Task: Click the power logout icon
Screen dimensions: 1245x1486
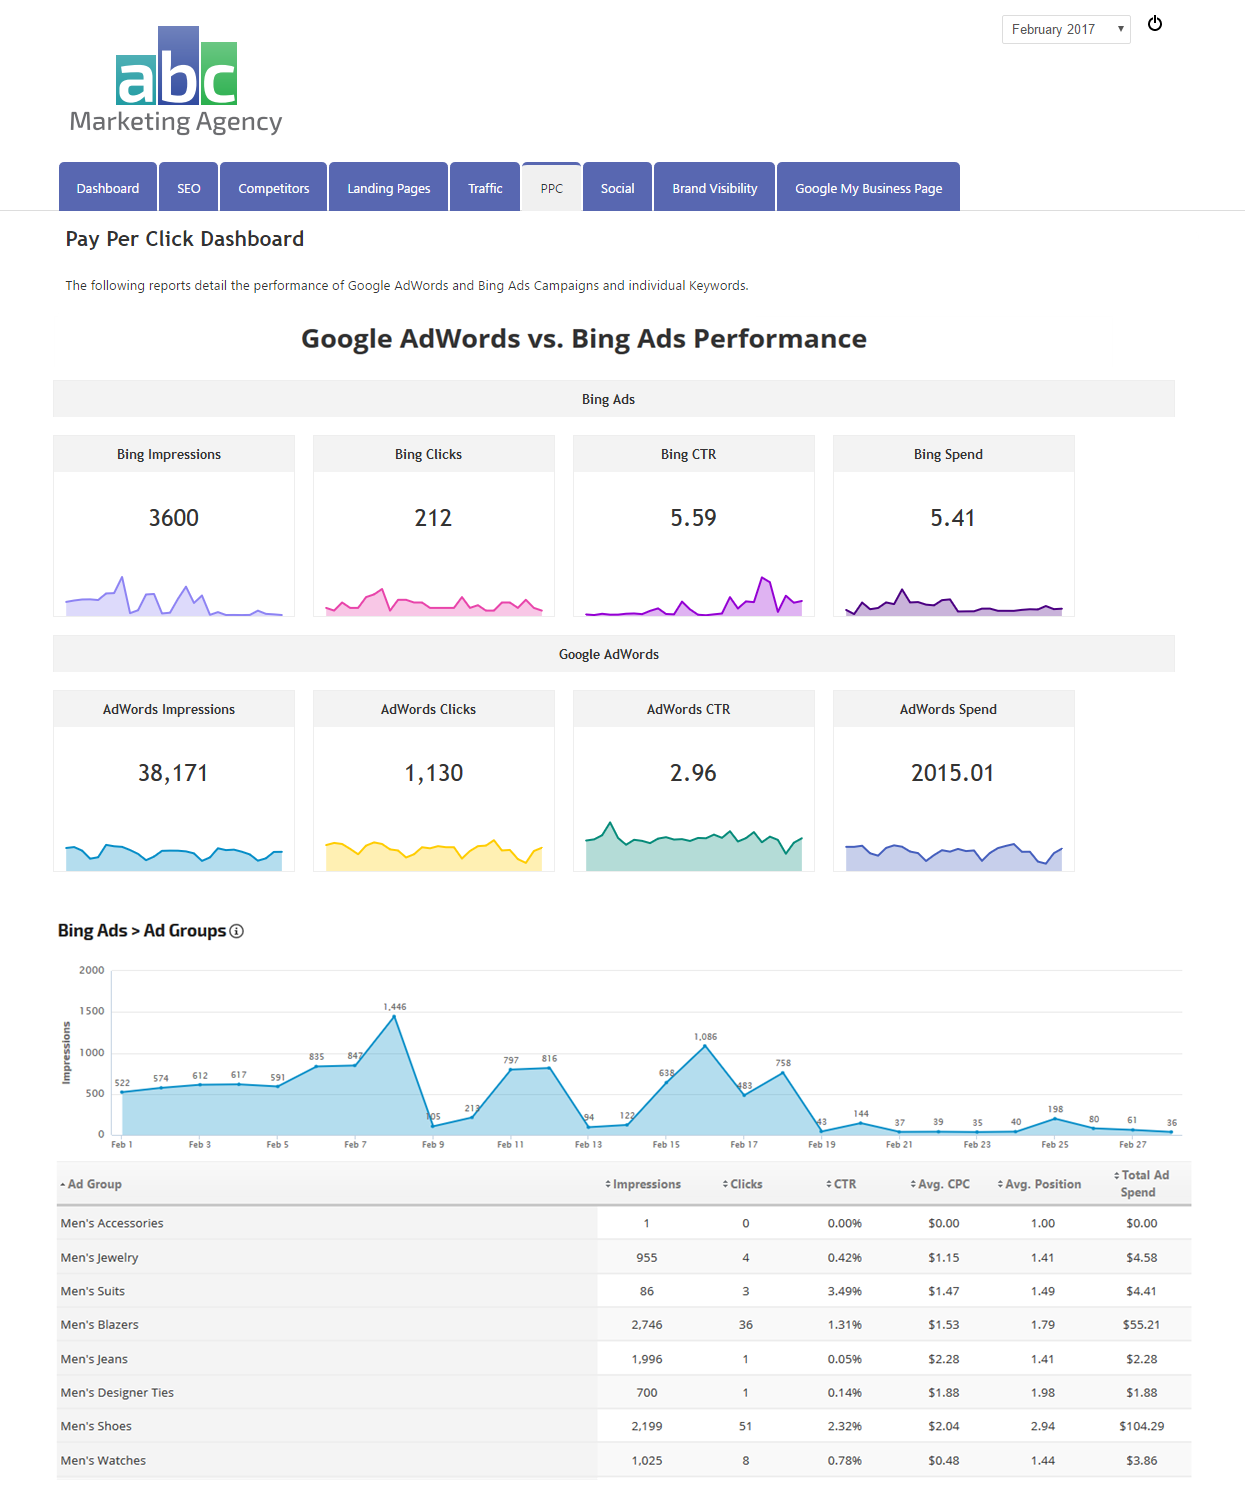Action: (x=1155, y=24)
